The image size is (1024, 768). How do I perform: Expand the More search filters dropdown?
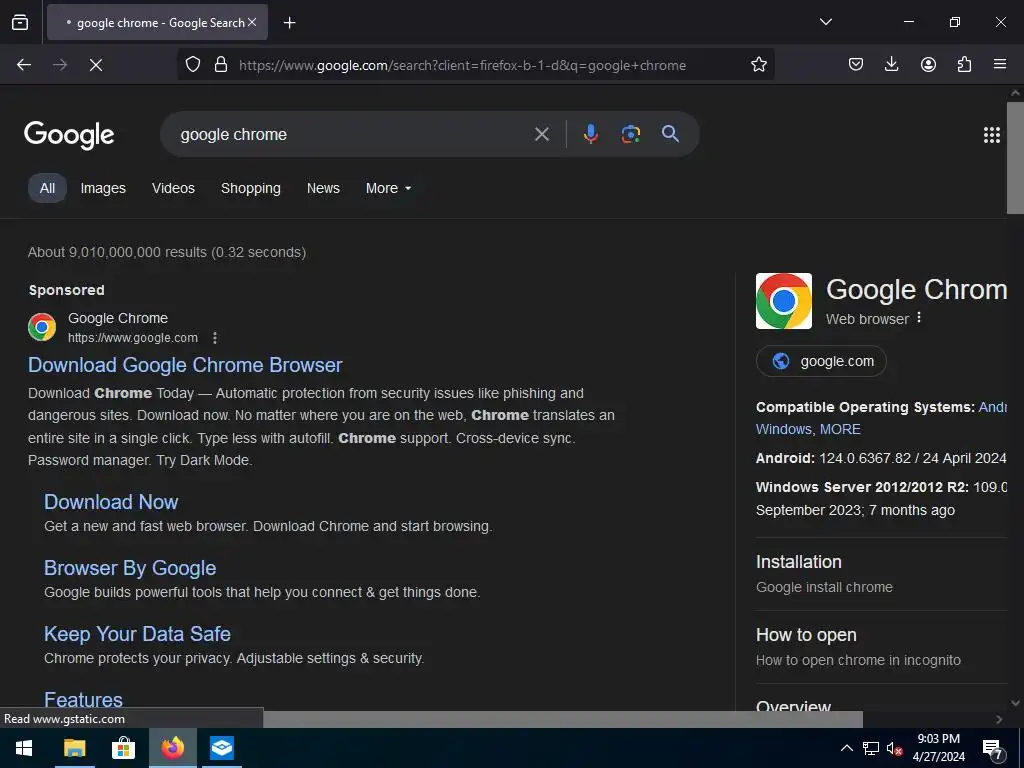389,188
